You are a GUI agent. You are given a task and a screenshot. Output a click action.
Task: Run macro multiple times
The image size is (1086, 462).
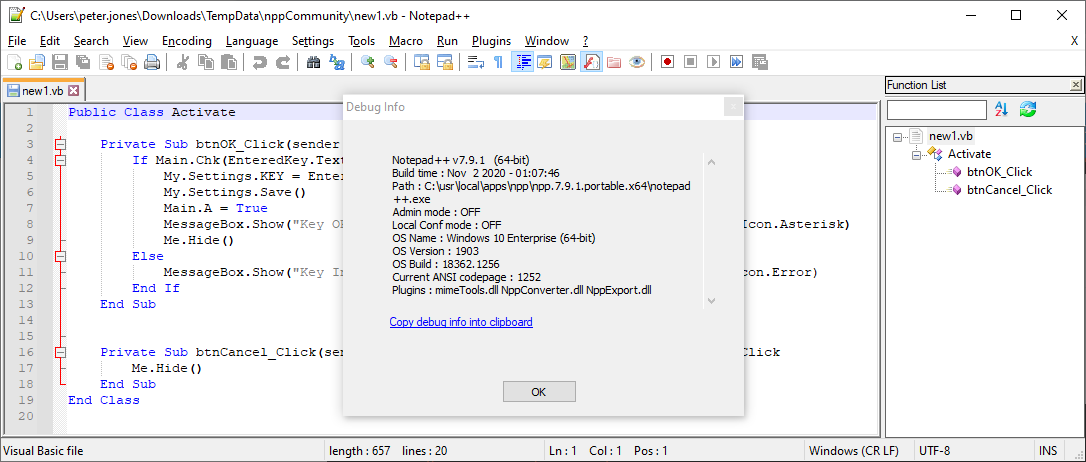[736, 62]
